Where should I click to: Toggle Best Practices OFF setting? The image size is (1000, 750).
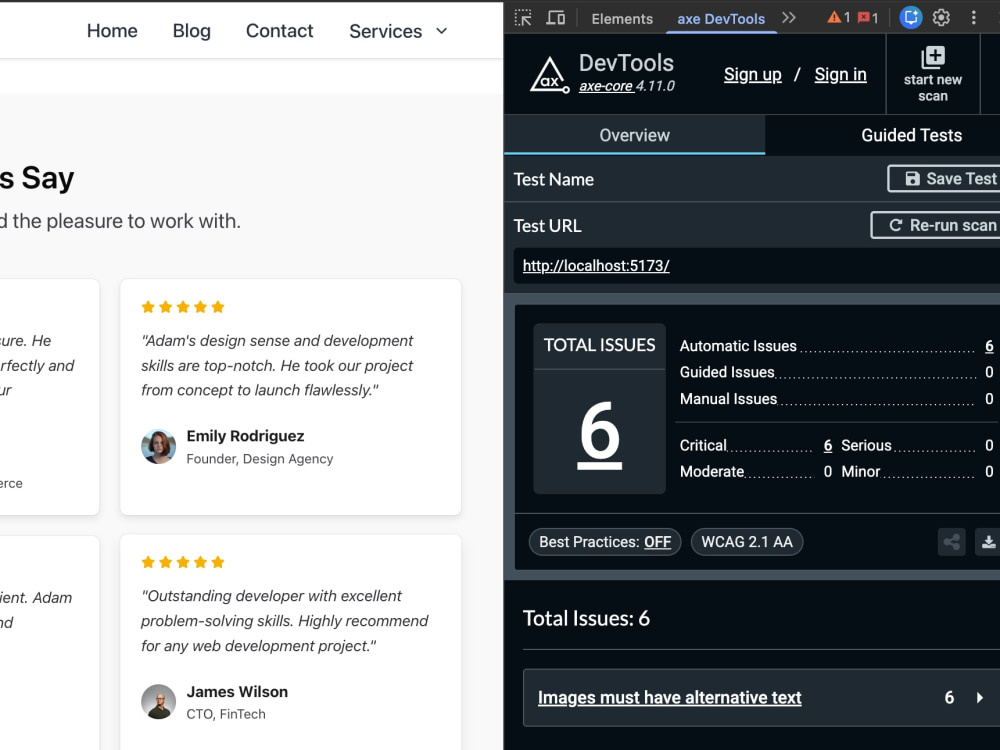605,542
